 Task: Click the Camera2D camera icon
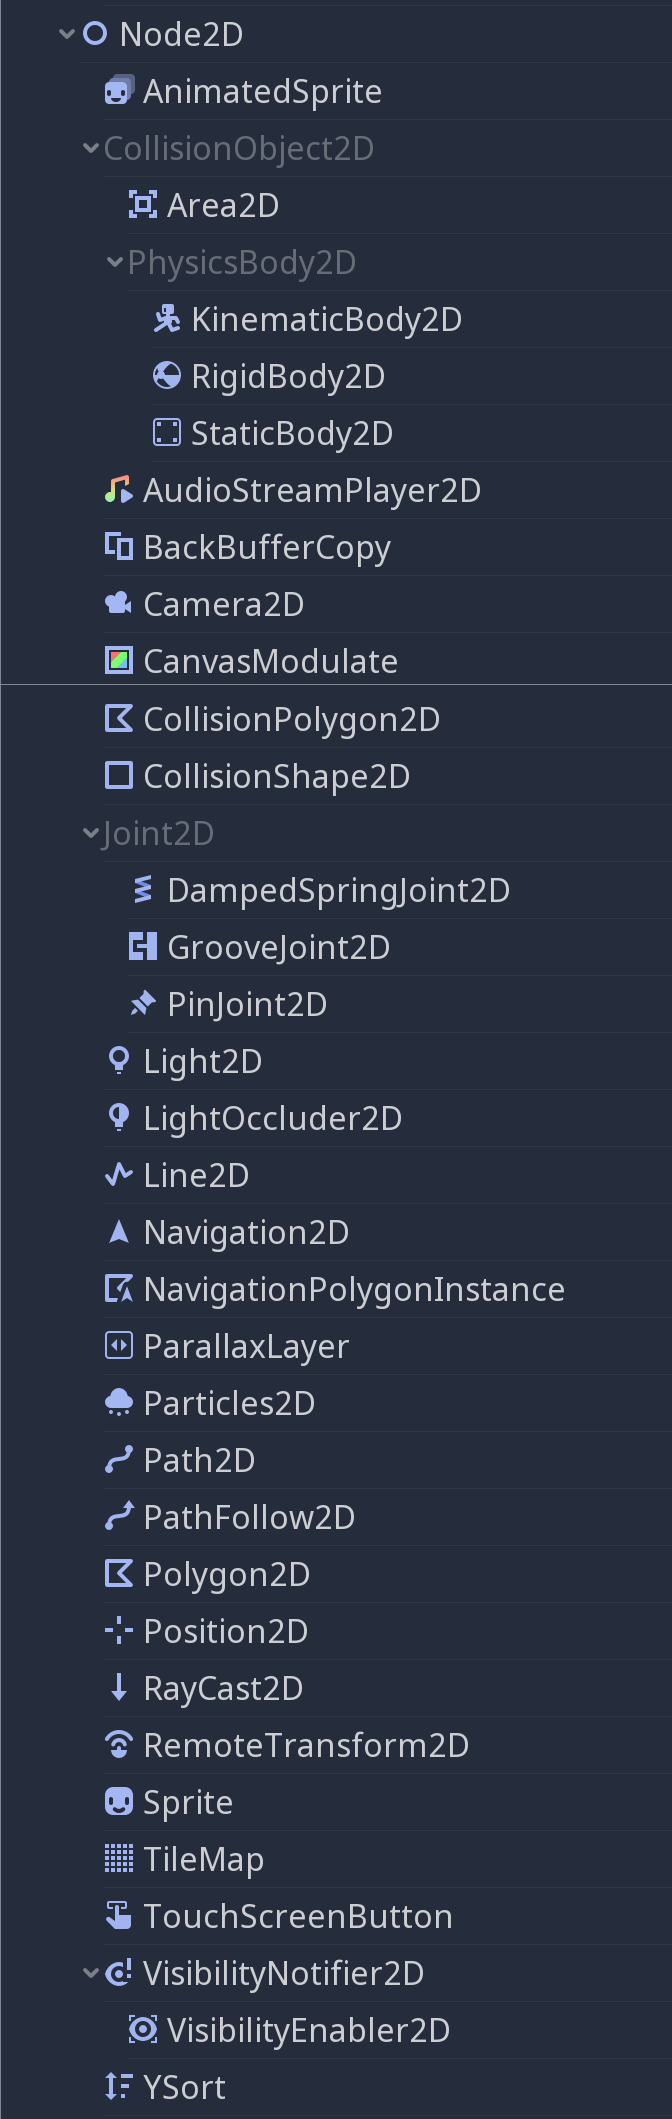pos(119,604)
